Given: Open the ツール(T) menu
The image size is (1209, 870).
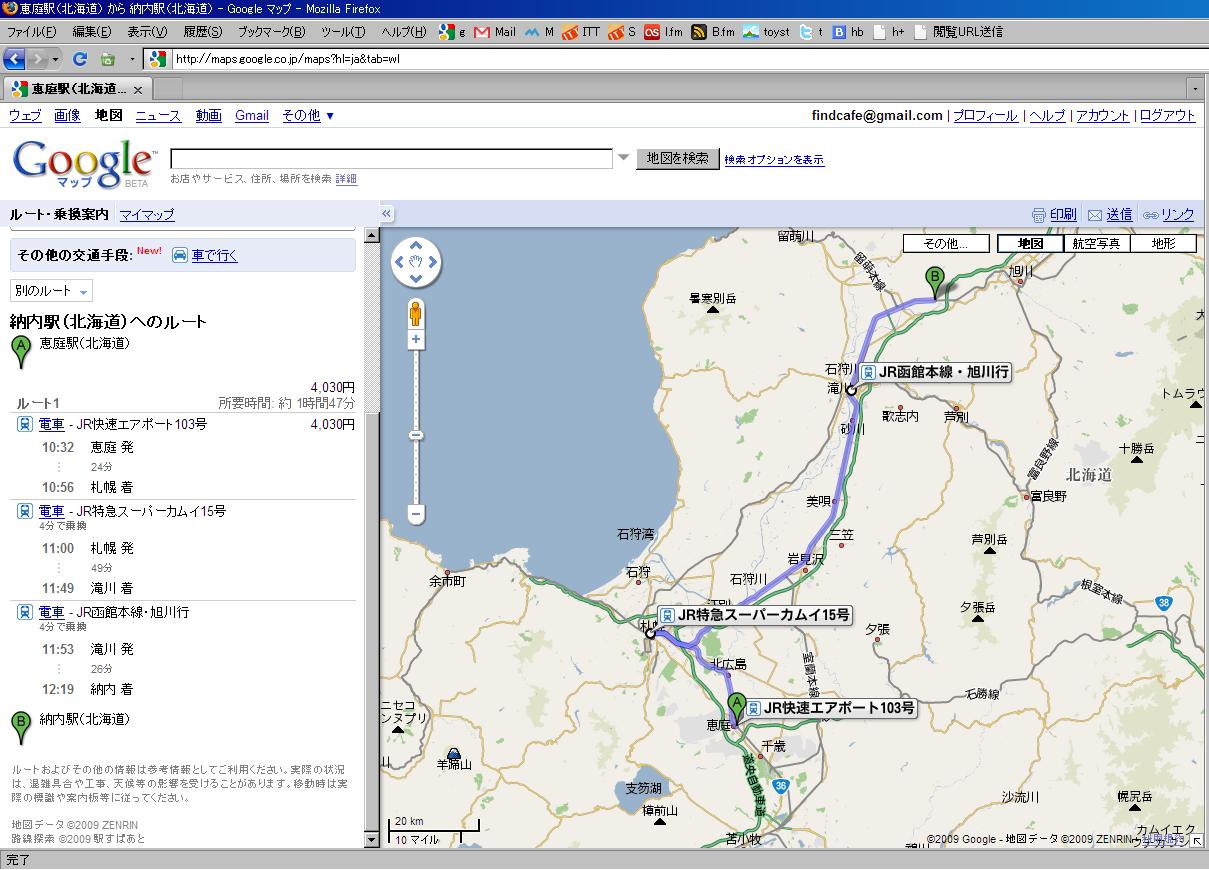Looking at the screenshot, I should 343,32.
